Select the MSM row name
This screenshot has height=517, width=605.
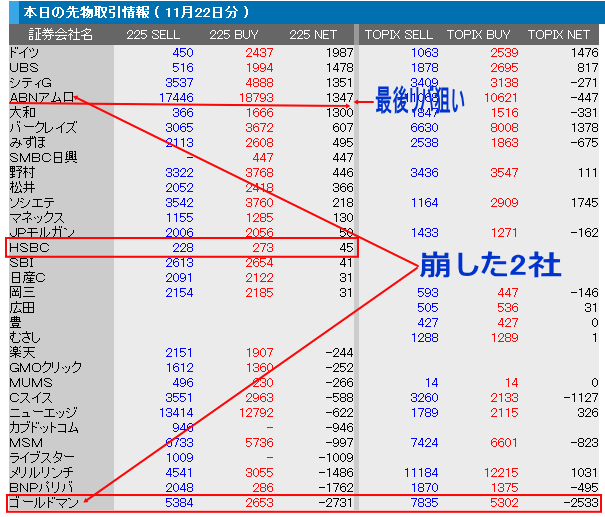pos(26,443)
